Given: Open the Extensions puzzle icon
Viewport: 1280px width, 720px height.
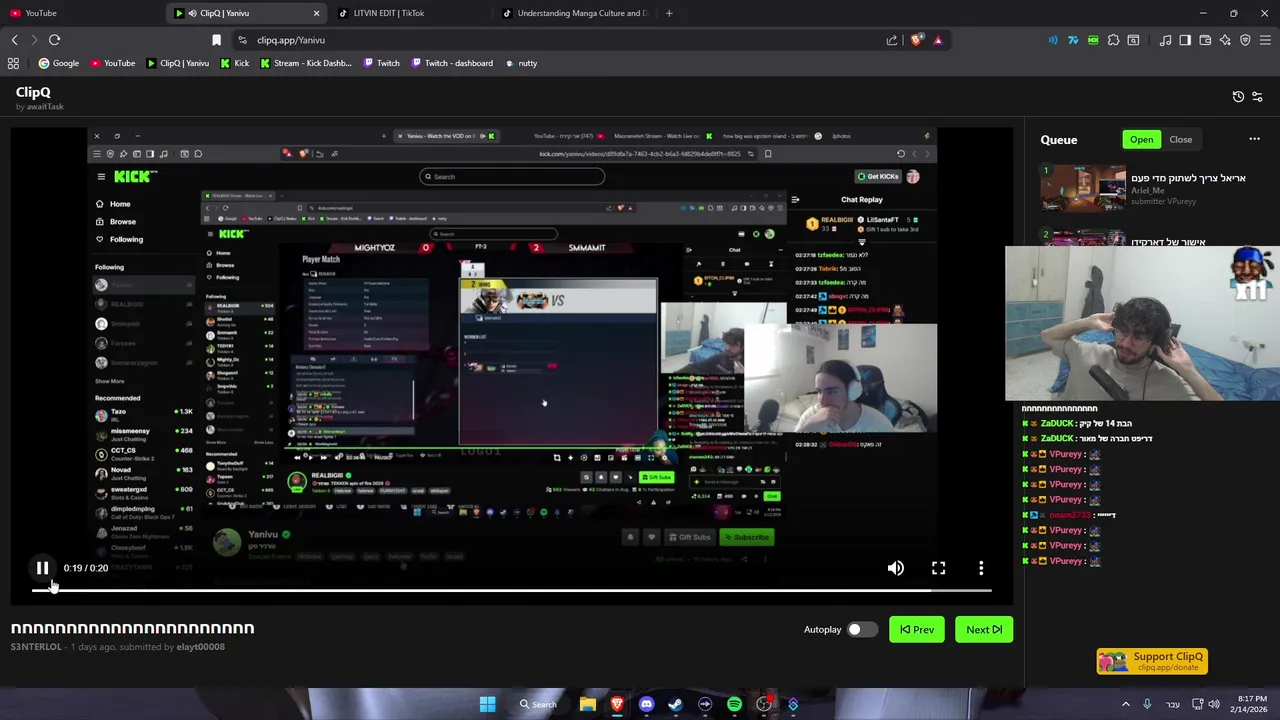Looking at the screenshot, I should tap(1113, 40).
